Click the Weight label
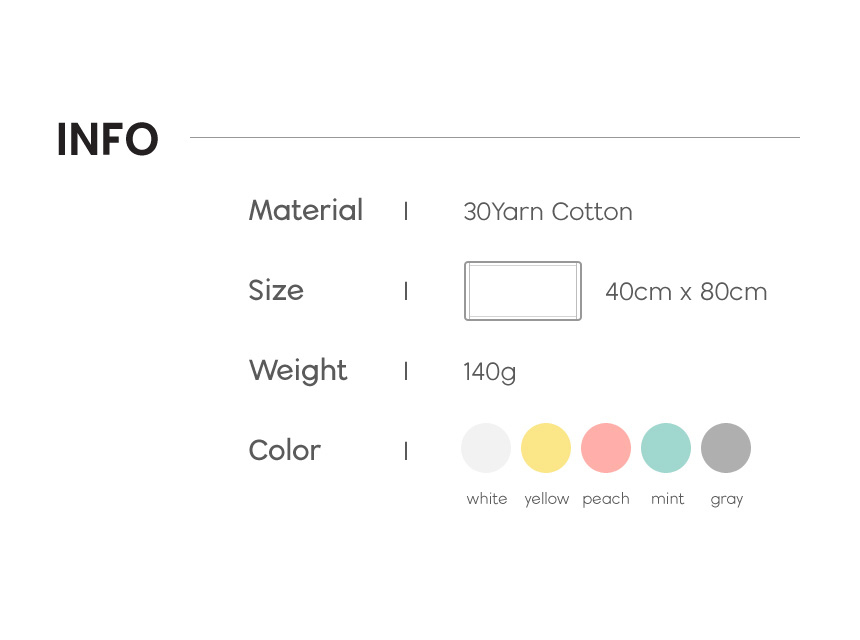 pyautogui.click(x=298, y=371)
